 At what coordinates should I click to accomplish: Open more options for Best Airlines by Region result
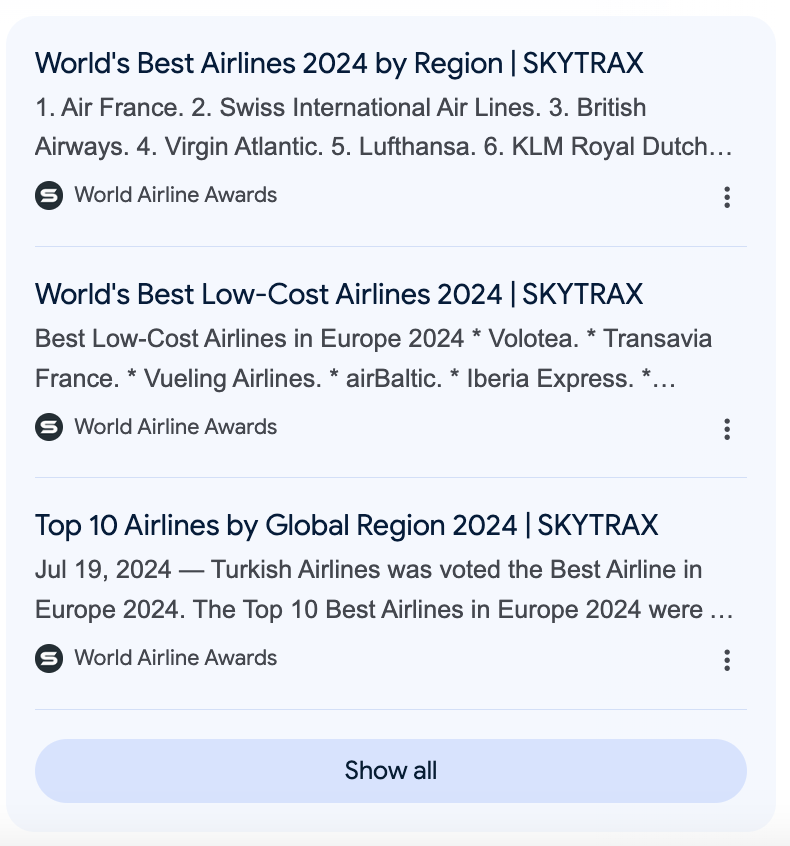tap(727, 197)
